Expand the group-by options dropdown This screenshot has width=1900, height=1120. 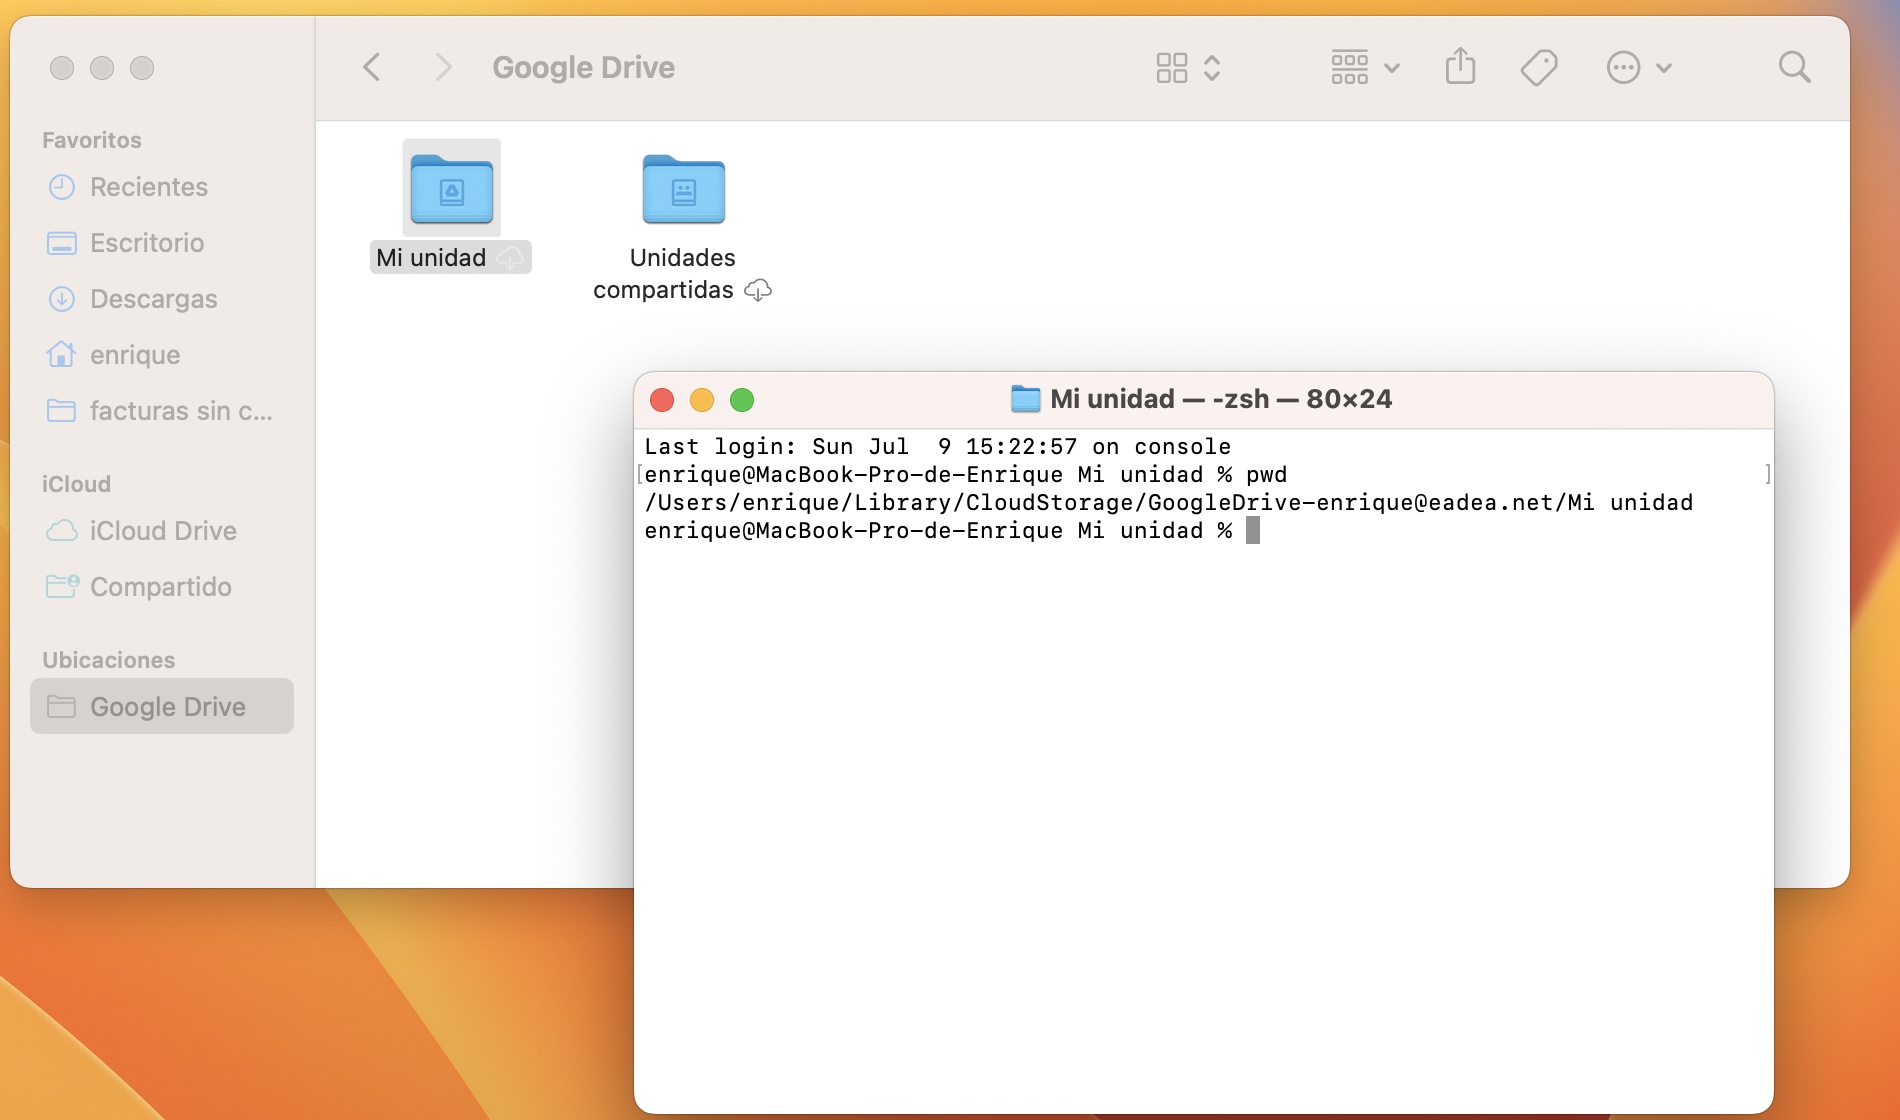pos(1364,67)
